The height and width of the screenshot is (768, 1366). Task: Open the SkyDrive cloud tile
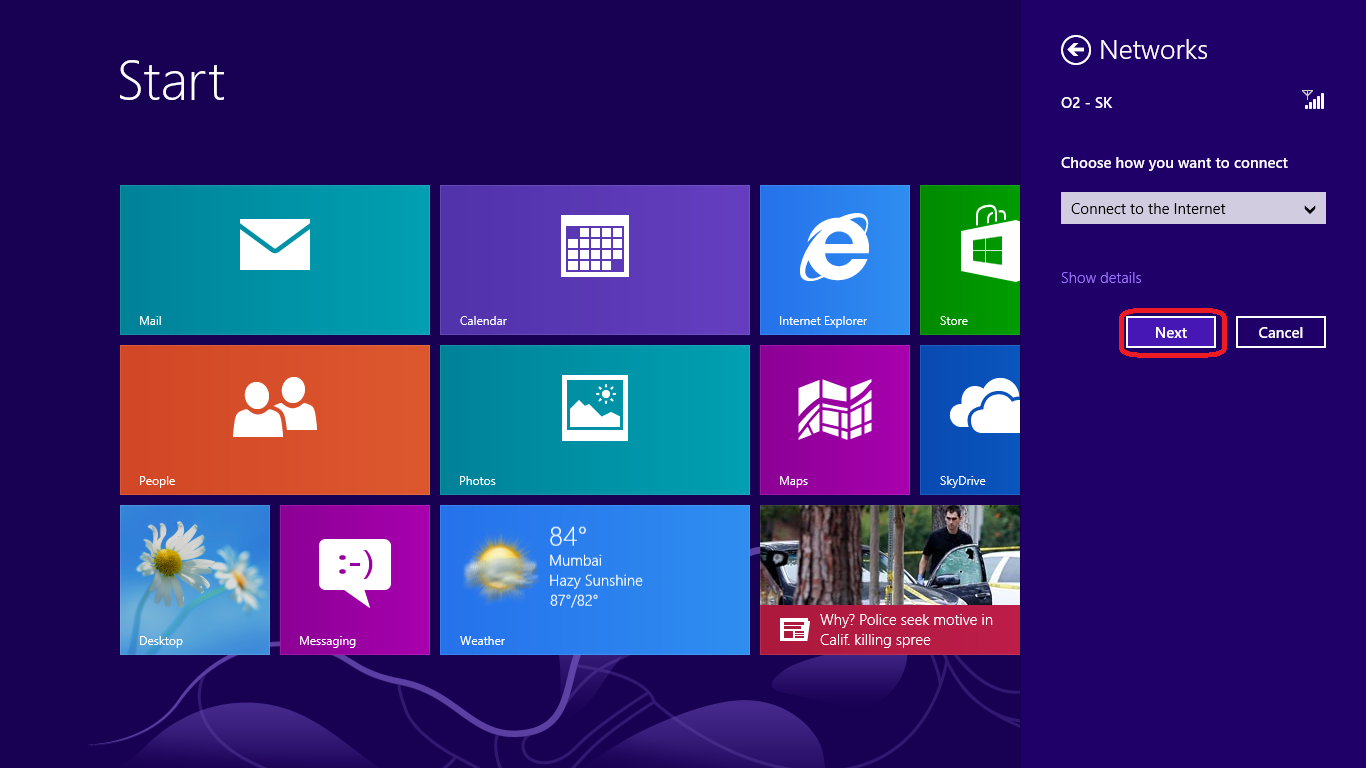969,419
